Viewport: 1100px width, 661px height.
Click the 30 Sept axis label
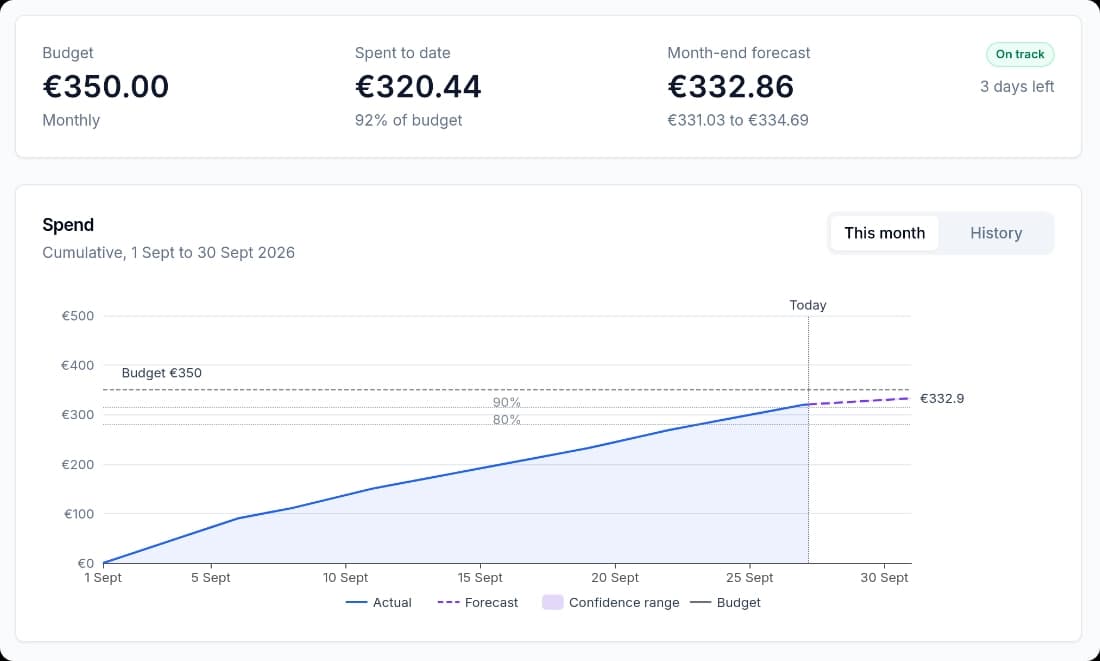tap(884, 577)
